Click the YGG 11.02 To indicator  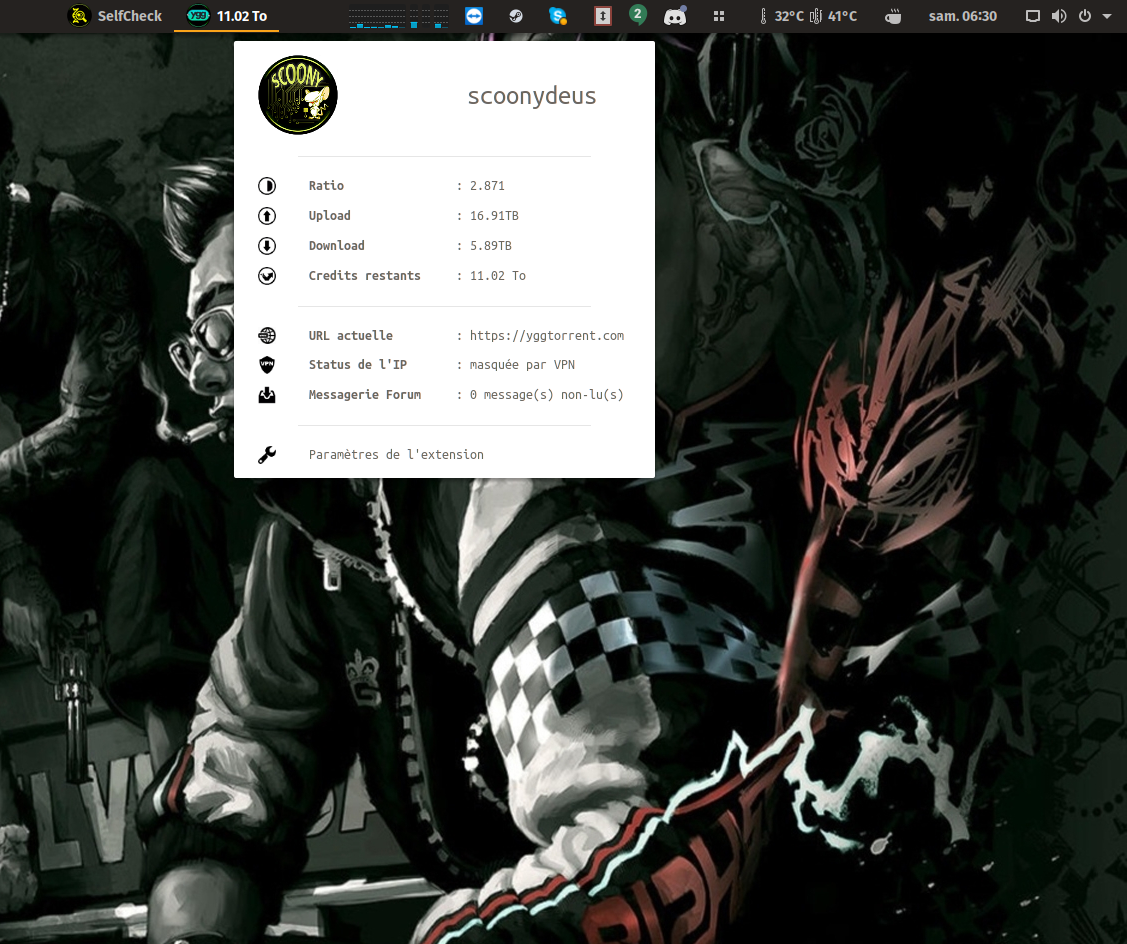(226, 16)
